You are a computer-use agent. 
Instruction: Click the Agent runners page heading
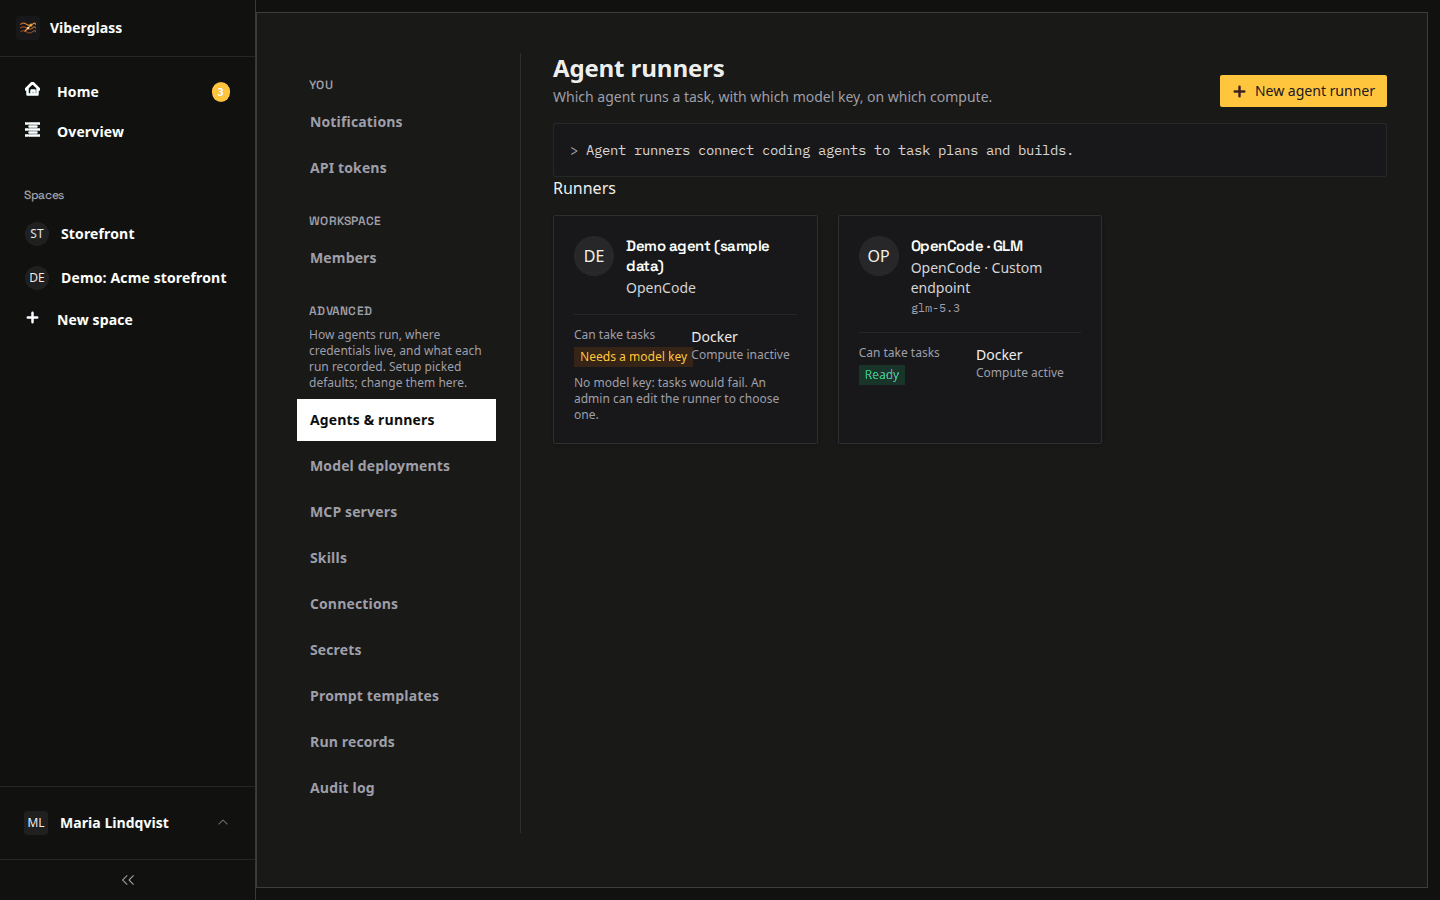click(638, 69)
